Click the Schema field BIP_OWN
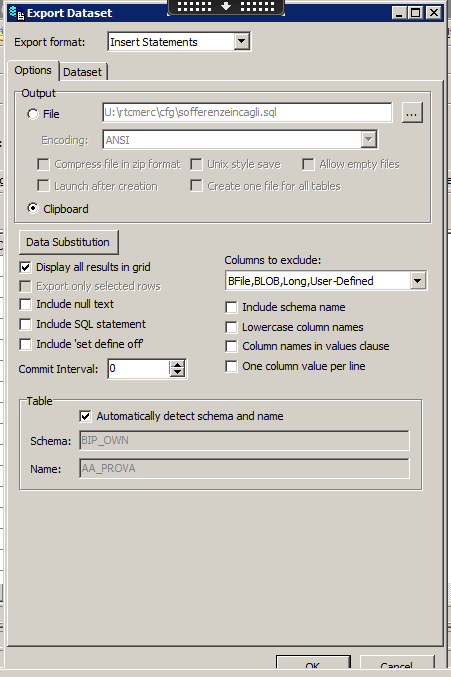The height and width of the screenshot is (677, 451). click(x=244, y=440)
